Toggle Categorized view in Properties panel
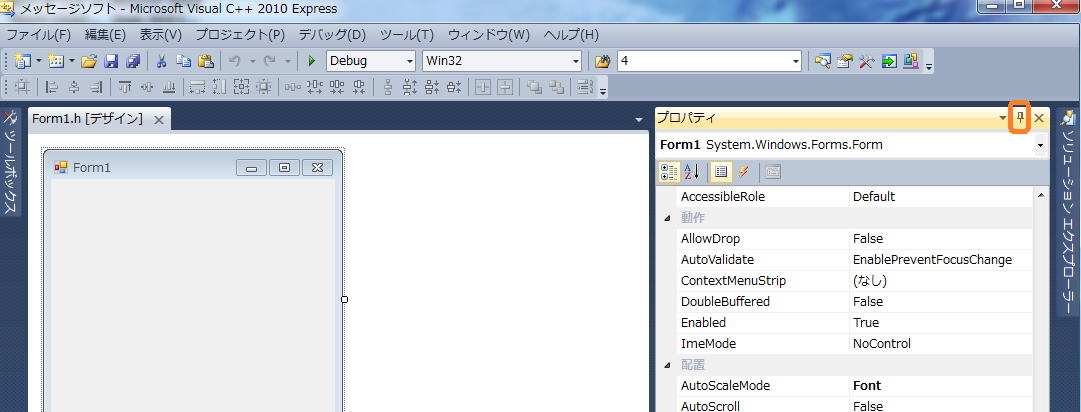 pos(669,172)
